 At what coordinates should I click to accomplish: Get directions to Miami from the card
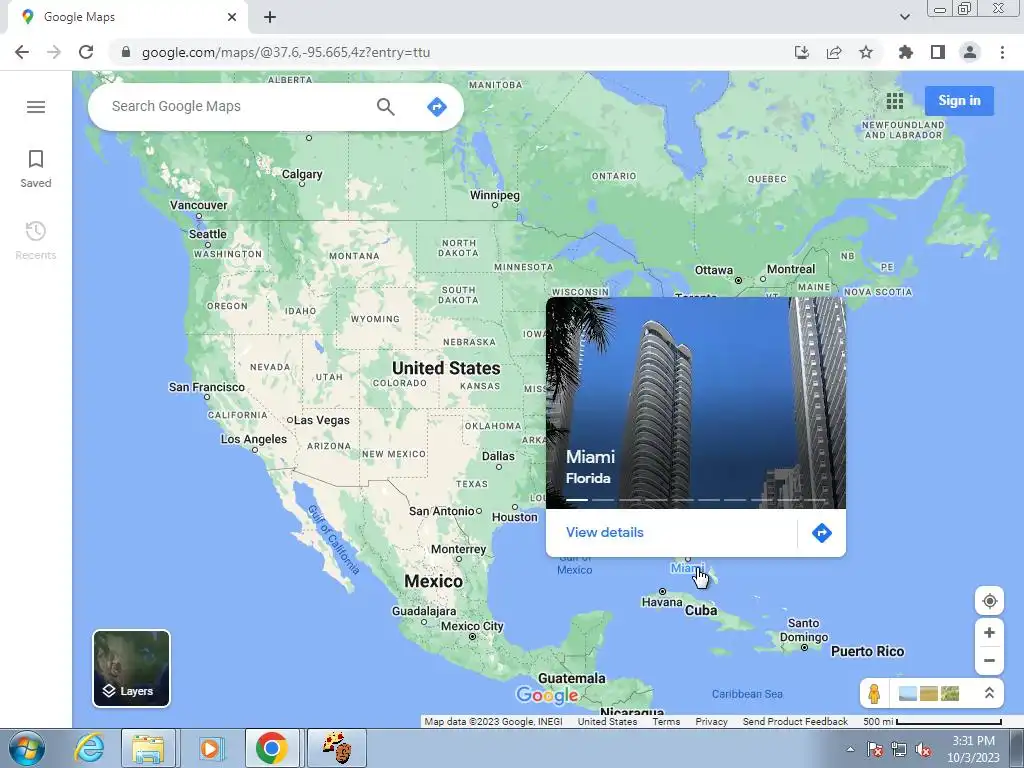[x=822, y=533]
